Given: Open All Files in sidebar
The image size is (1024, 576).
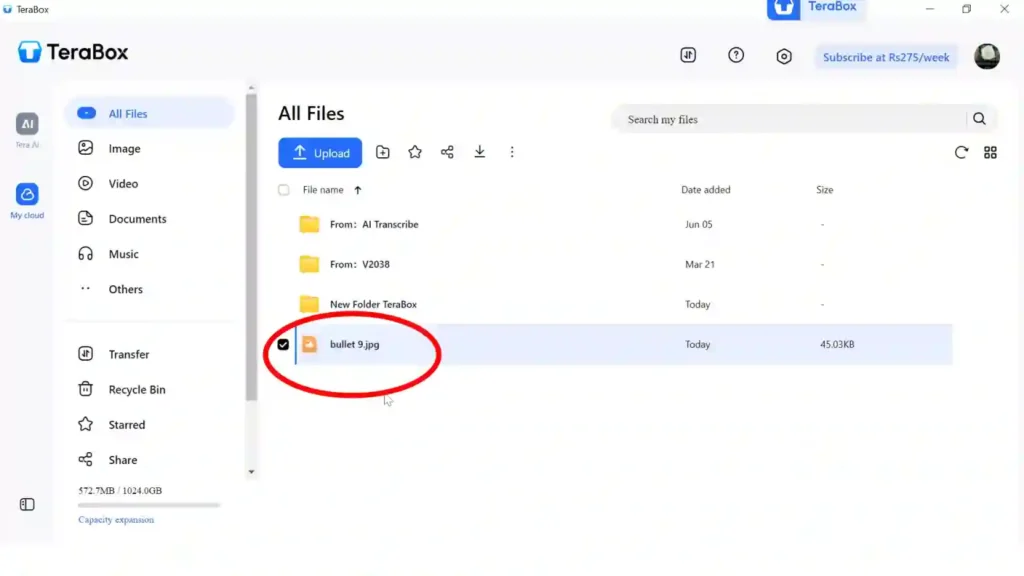Looking at the screenshot, I should pos(150,114).
